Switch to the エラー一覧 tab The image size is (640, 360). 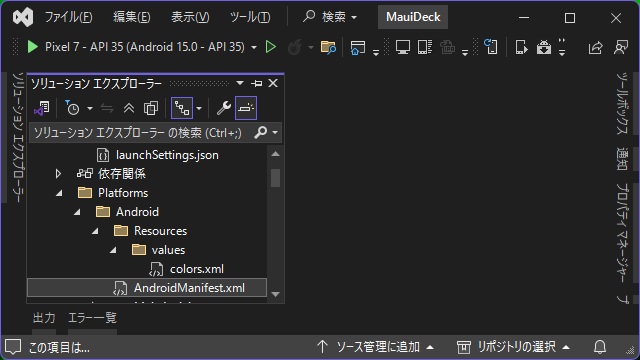point(92,318)
